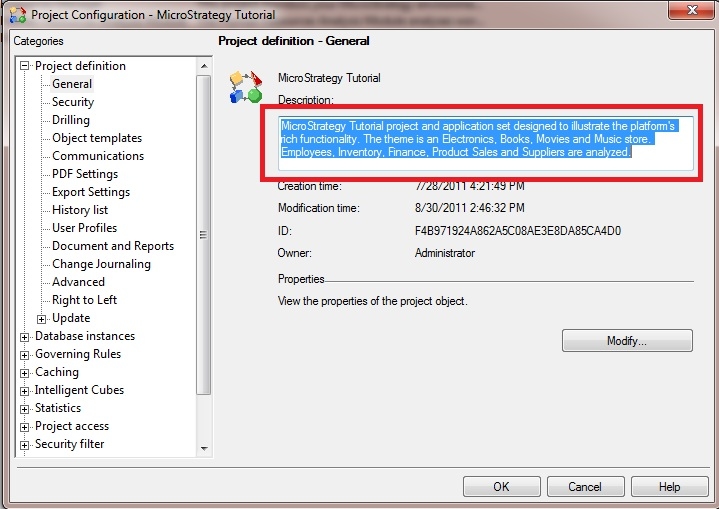Image resolution: width=719 pixels, height=509 pixels.
Task: Expand the Caching category
Action: coord(25,373)
